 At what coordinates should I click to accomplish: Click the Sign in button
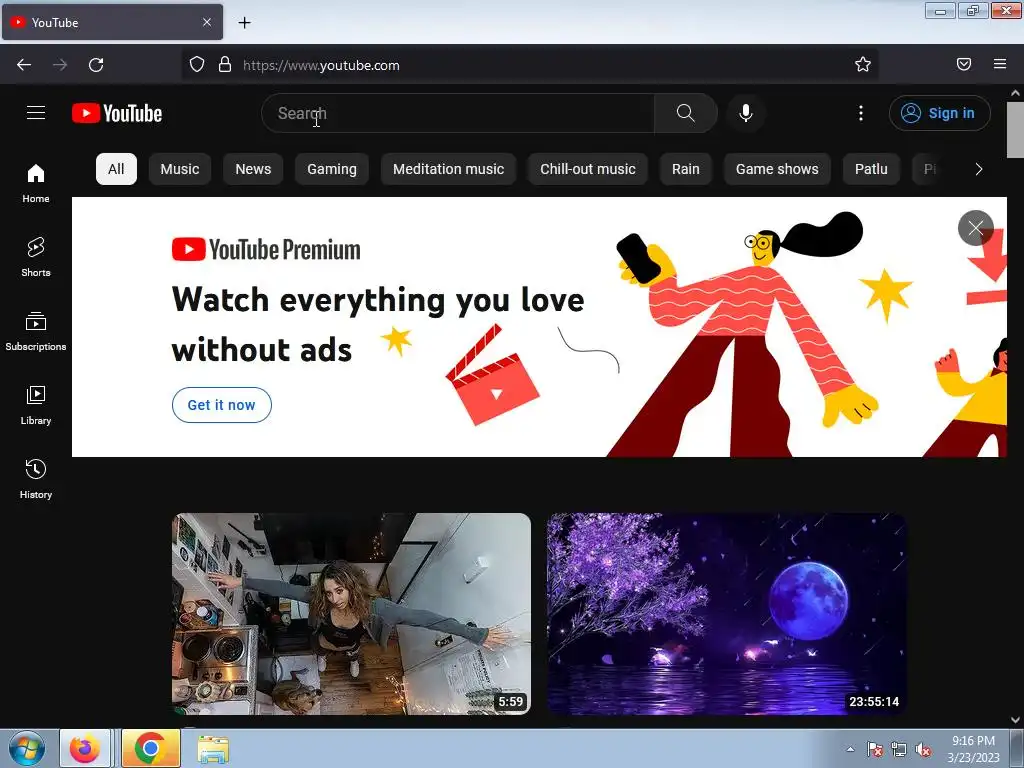939,113
